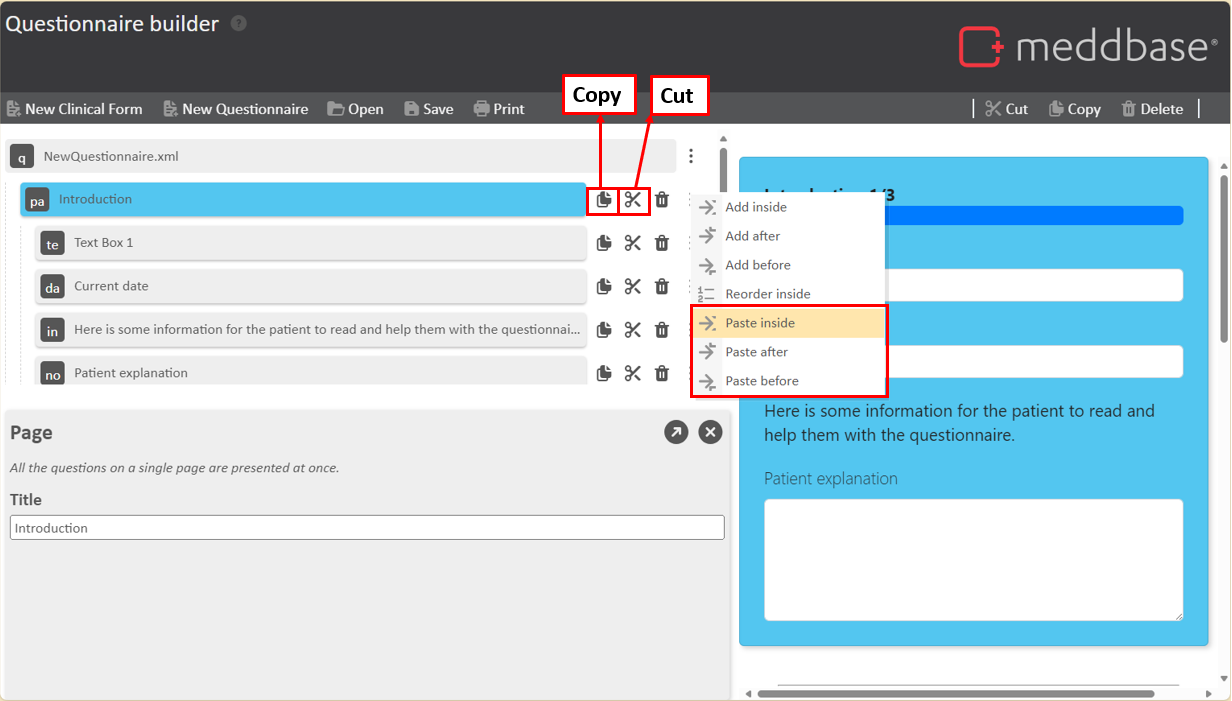Screen dimensions: 1232x701
Task: Click the Patient explanation text area in preview
Action: pyautogui.click(x=972, y=559)
